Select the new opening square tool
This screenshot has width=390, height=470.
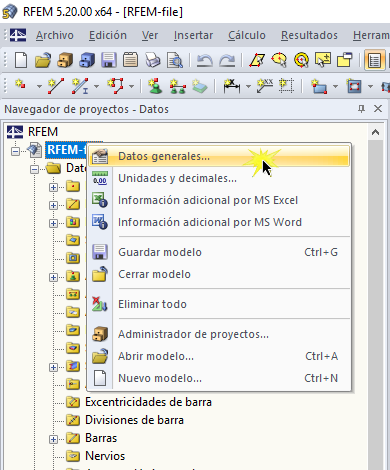tap(354, 86)
